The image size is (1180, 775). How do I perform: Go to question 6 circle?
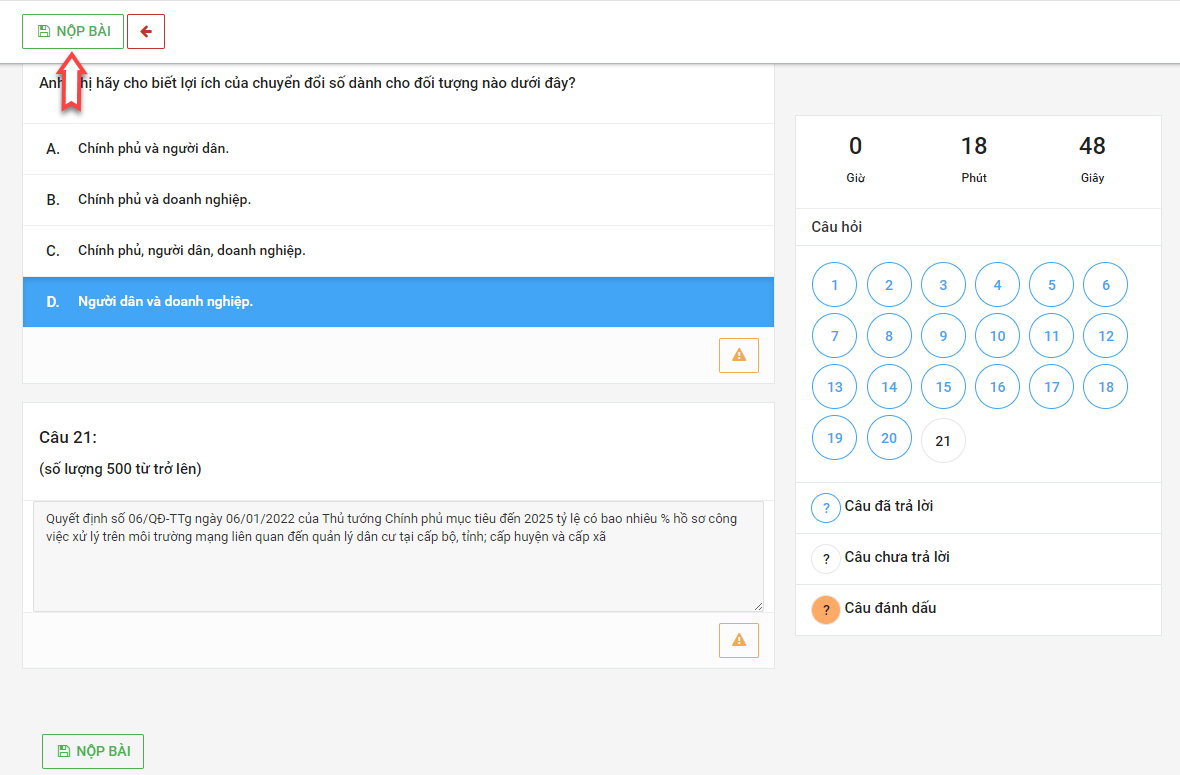(1105, 285)
